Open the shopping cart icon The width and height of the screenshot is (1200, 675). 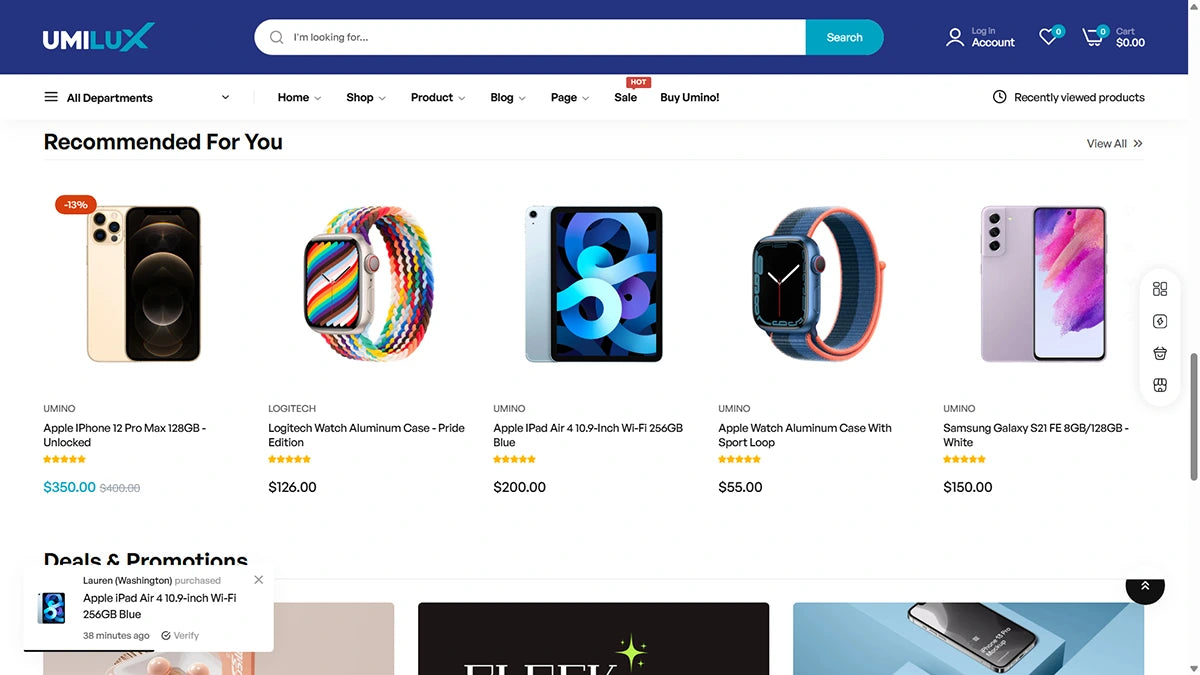(x=1093, y=38)
